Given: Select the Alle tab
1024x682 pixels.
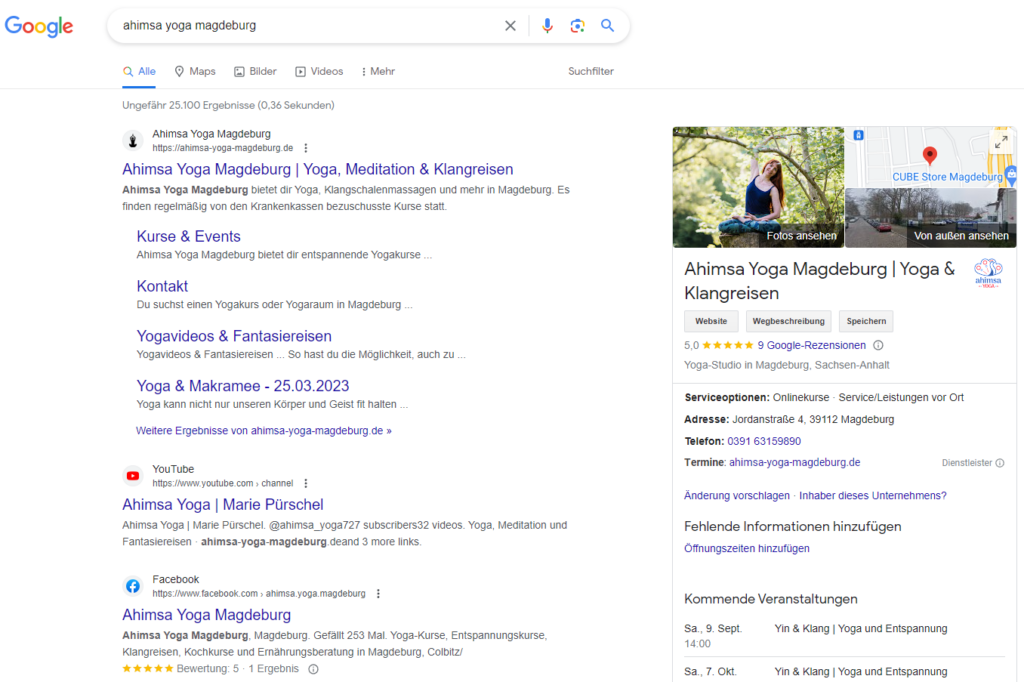Looking at the screenshot, I should (x=140, y=71).
